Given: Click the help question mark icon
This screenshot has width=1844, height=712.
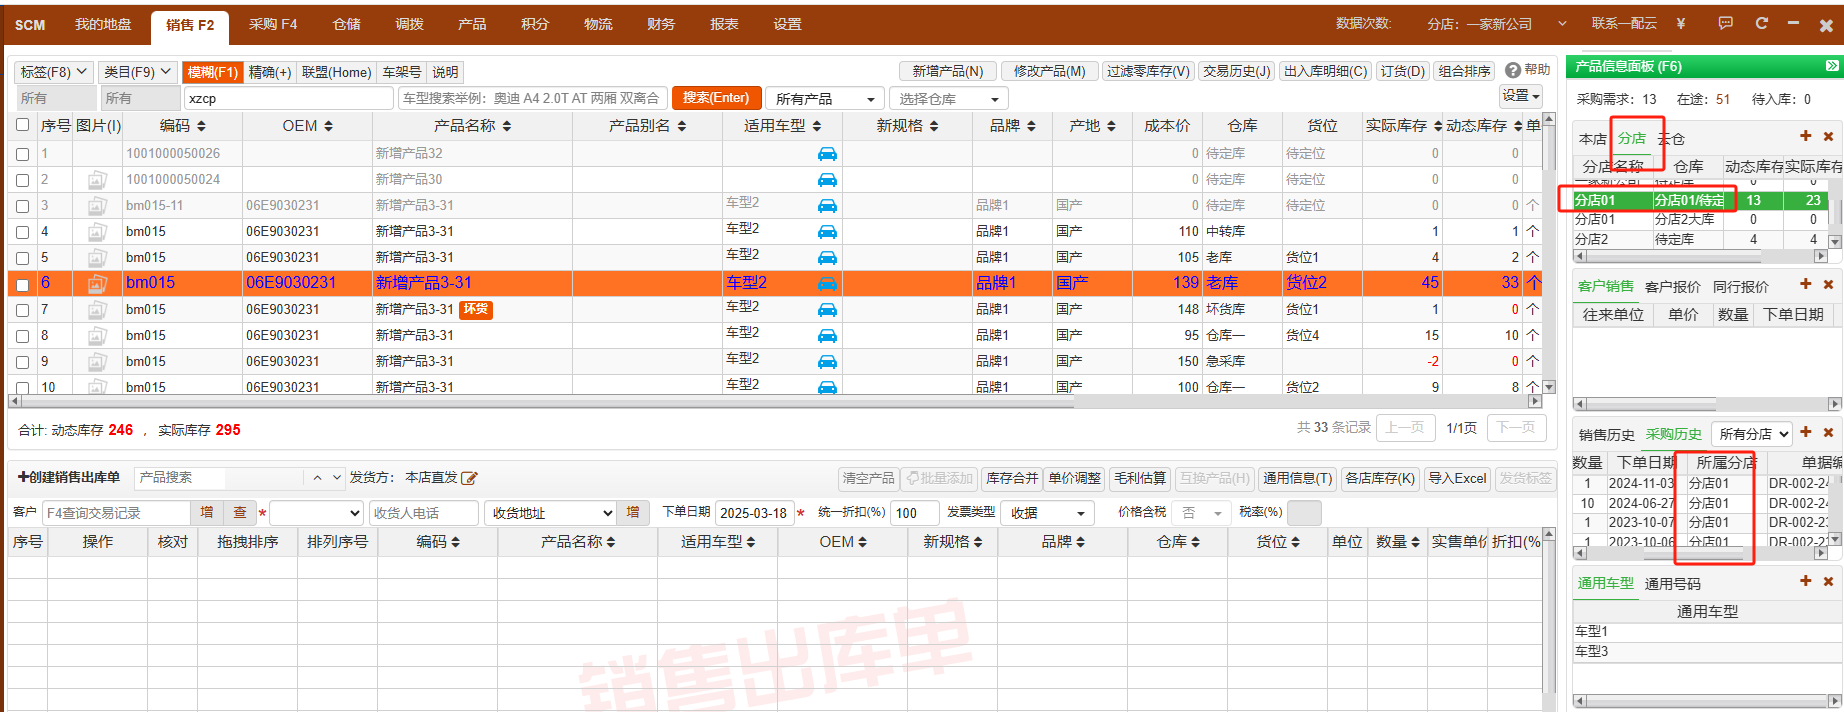Looking at the screenshot, I should [x=1513, y=70].
